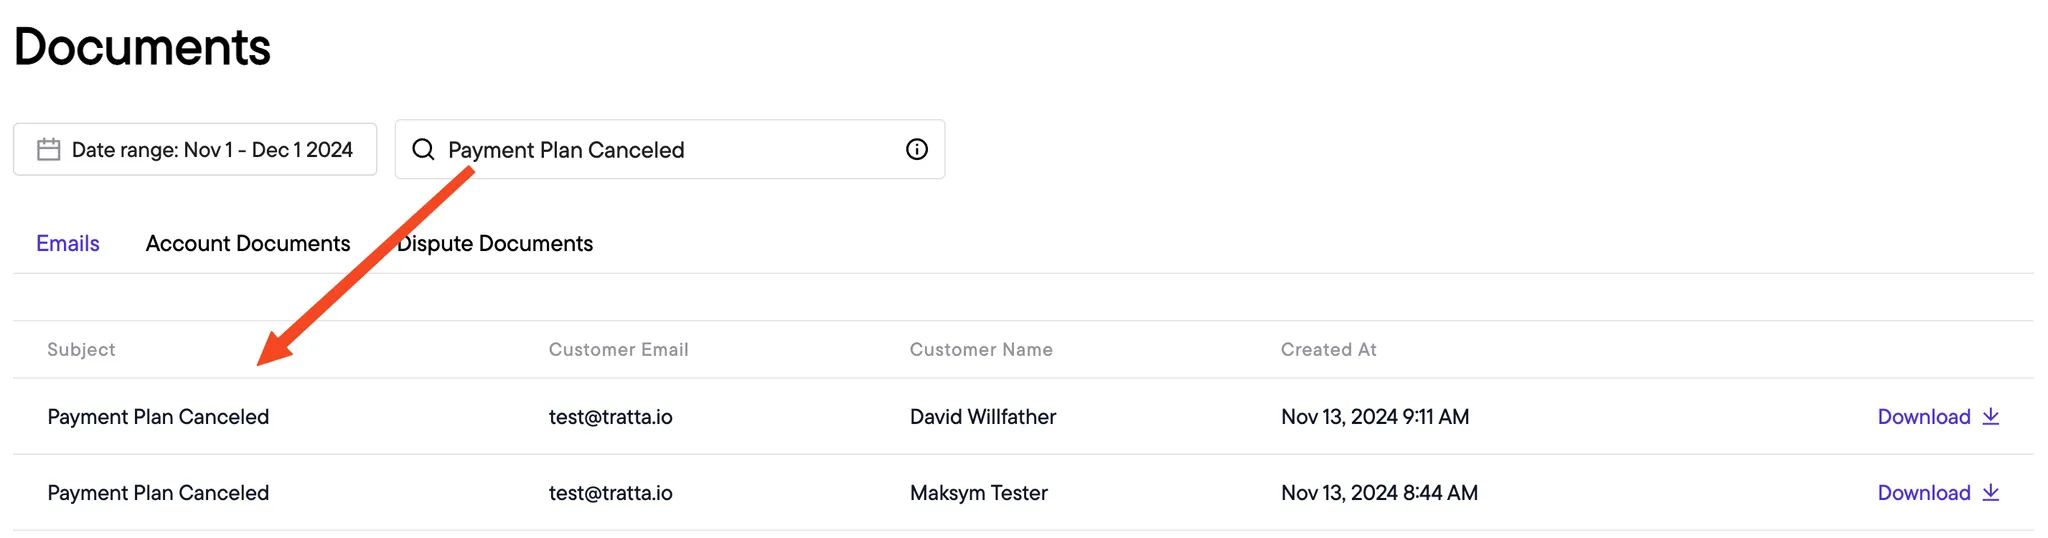Switch to the Emails tab

[x=68, y=243]
